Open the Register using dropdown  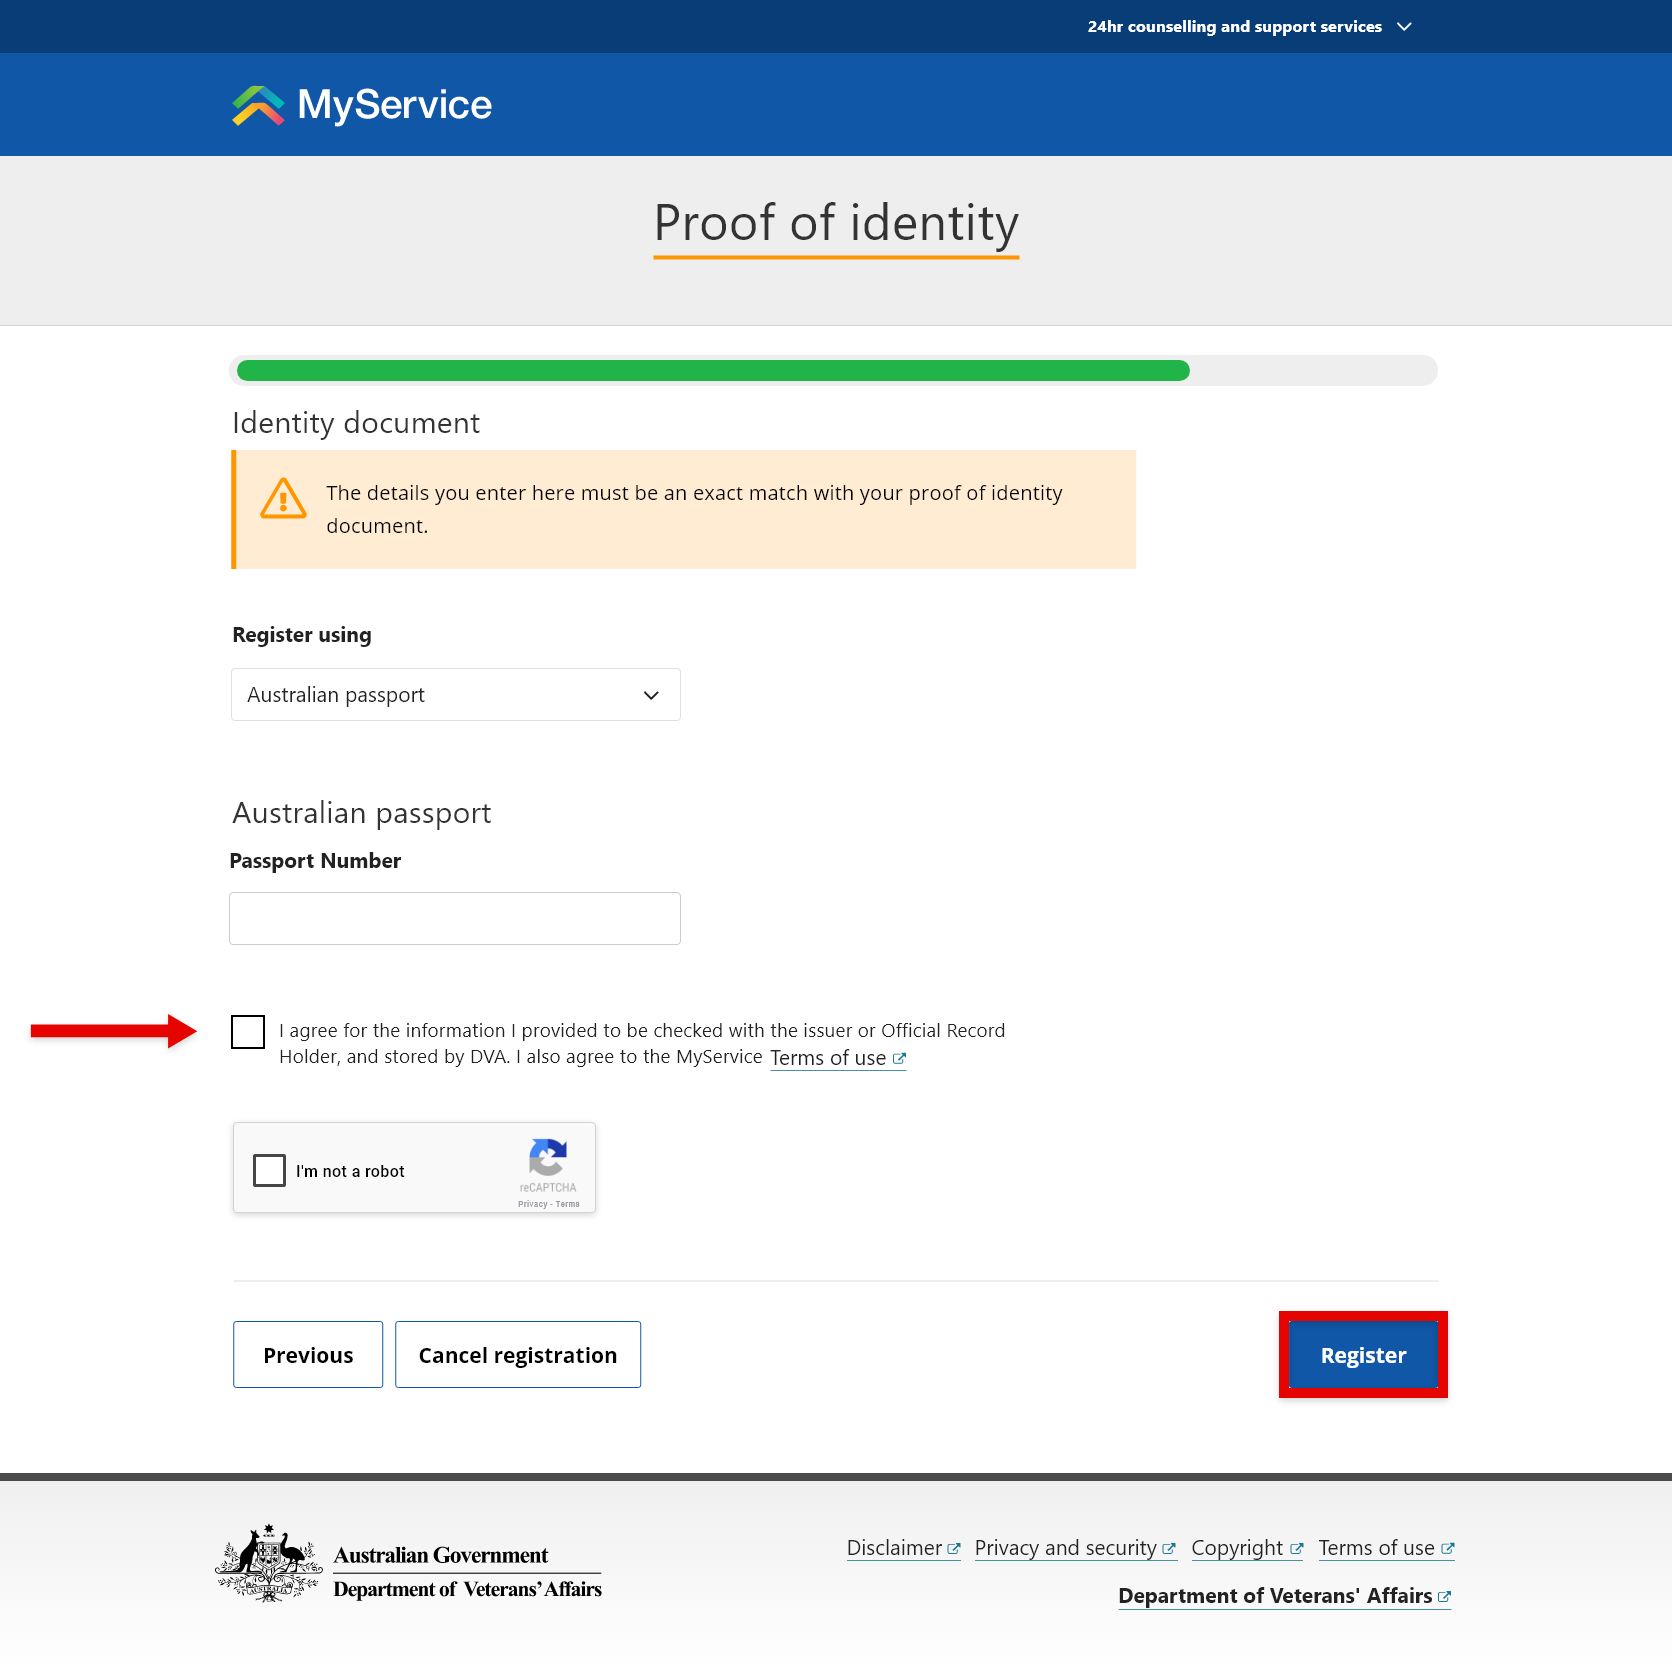[455, 694]
